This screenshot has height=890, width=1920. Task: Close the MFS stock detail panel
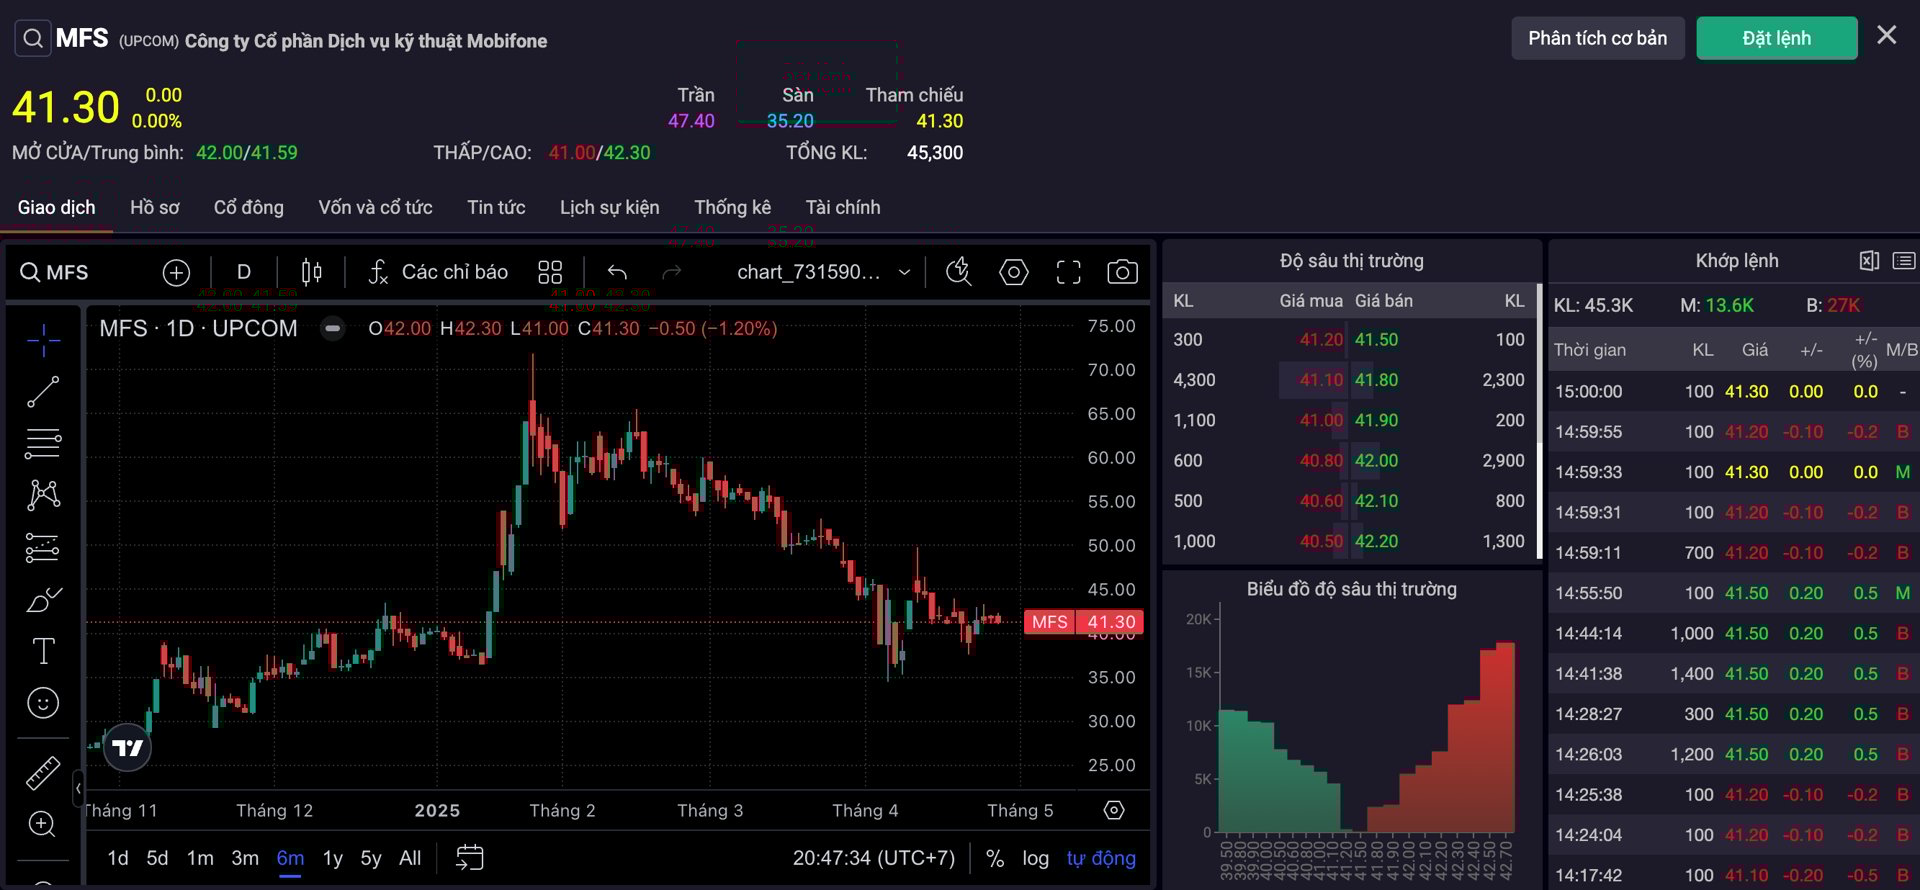click(1887, 35)
